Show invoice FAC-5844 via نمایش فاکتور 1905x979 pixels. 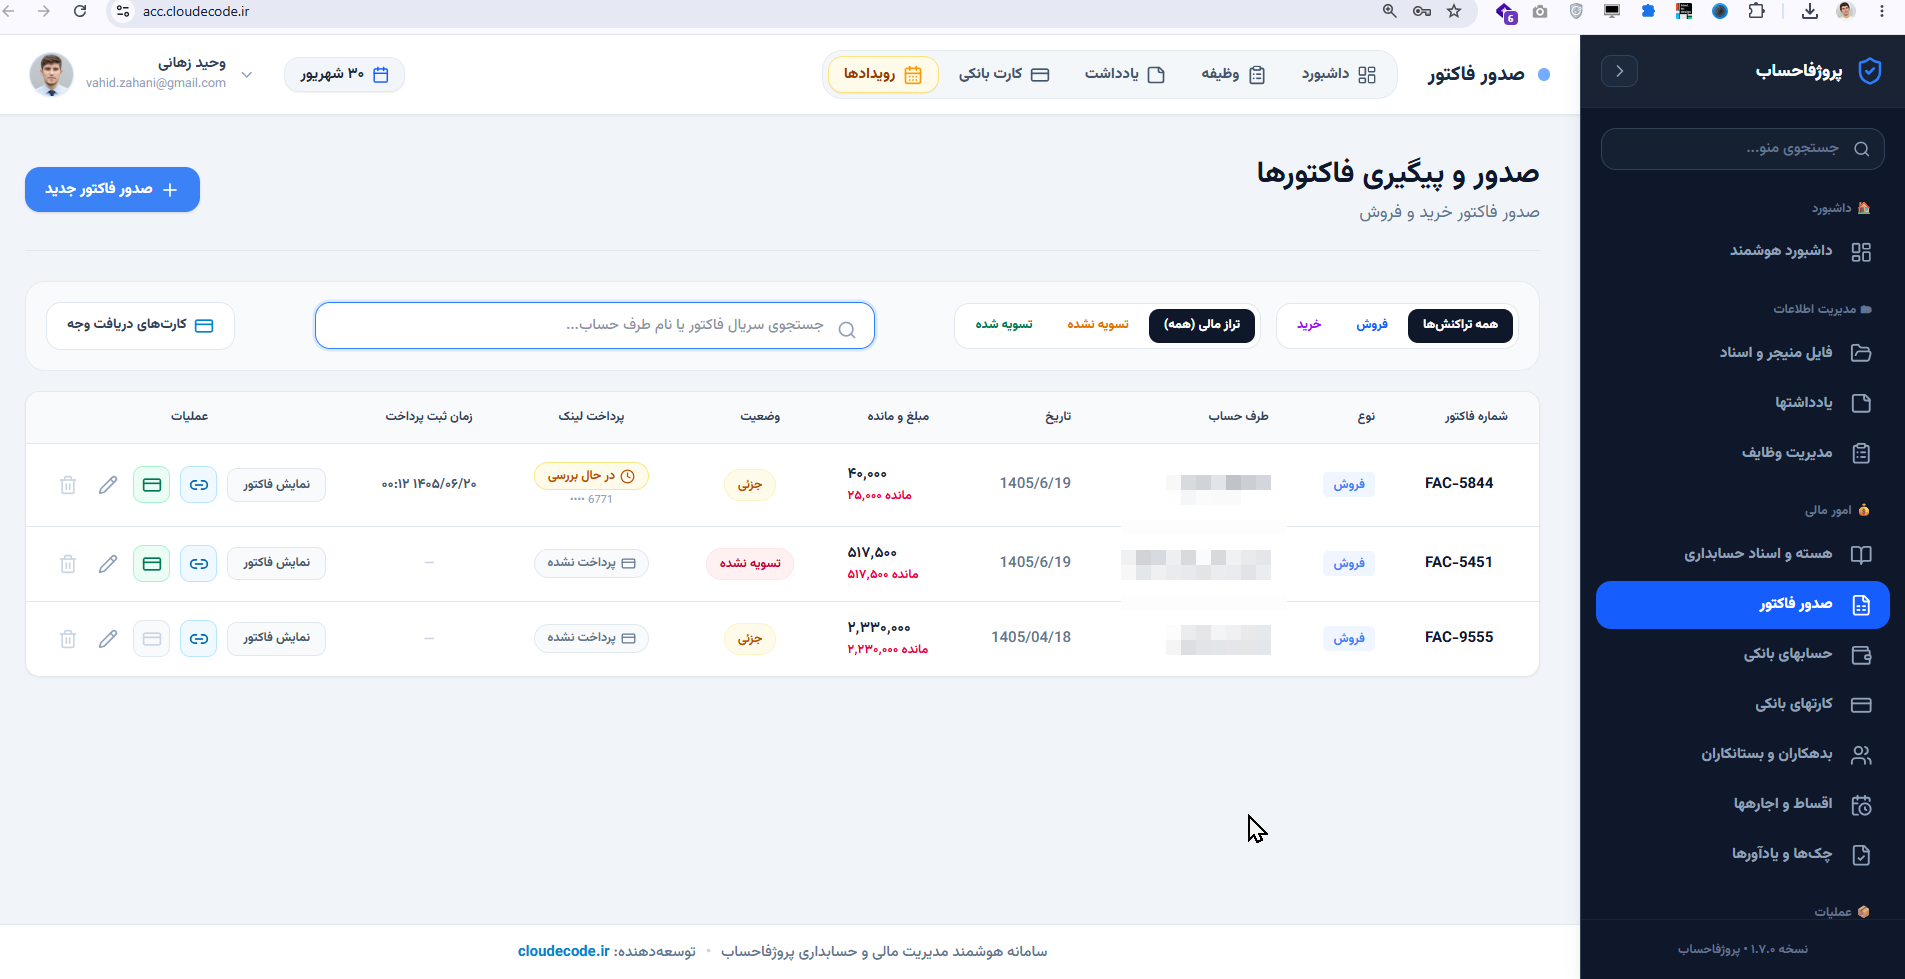tap(277, 485)
